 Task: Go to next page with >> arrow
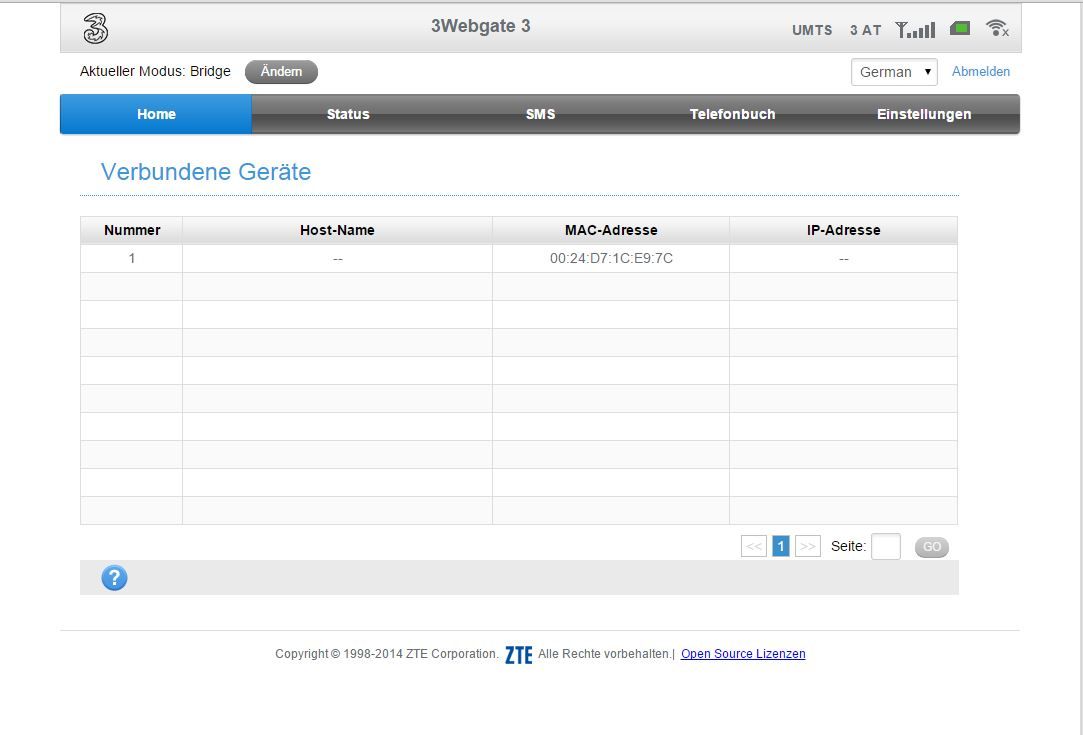[807, 546]
